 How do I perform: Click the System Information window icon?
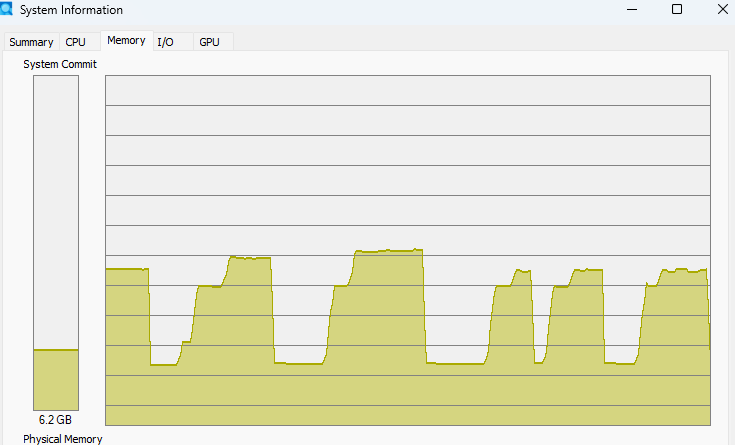pyautogui.click(x=6, y=8)
